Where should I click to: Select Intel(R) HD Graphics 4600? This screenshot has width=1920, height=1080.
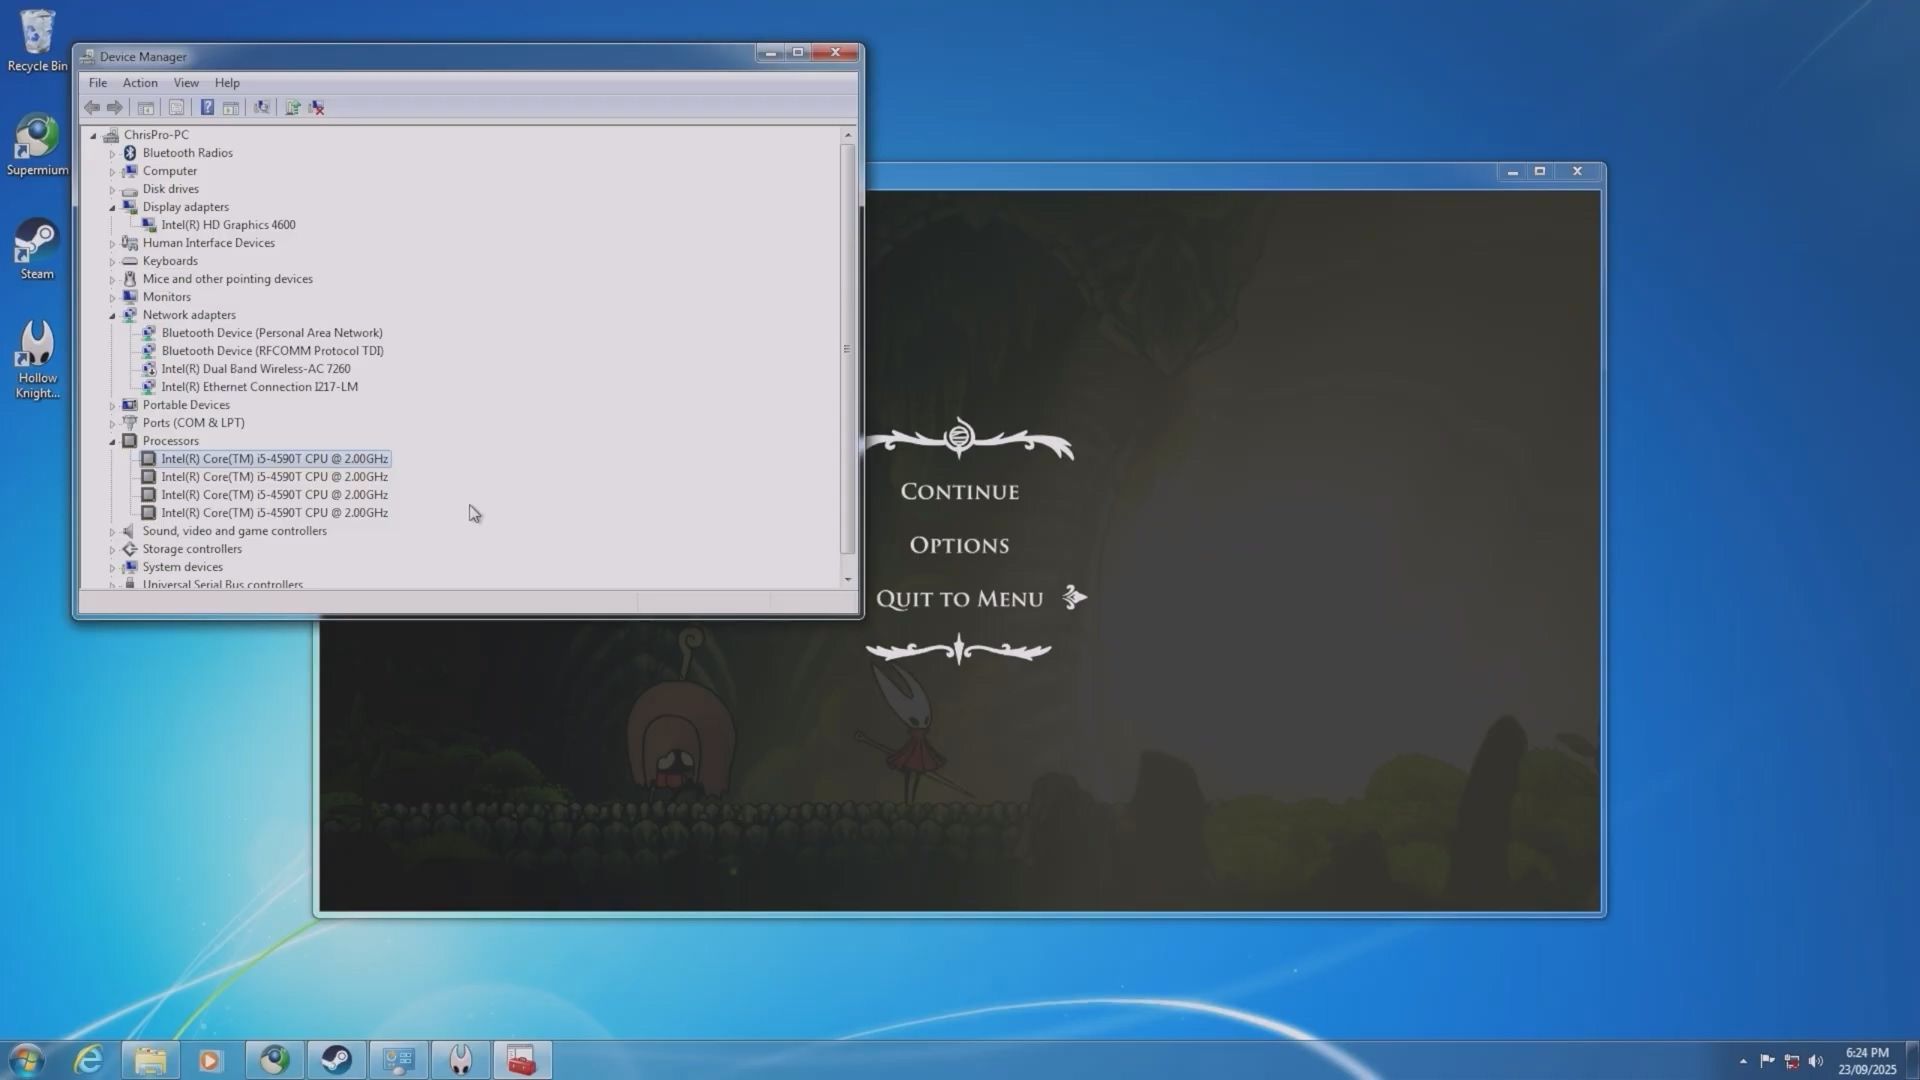click(228, 225)
